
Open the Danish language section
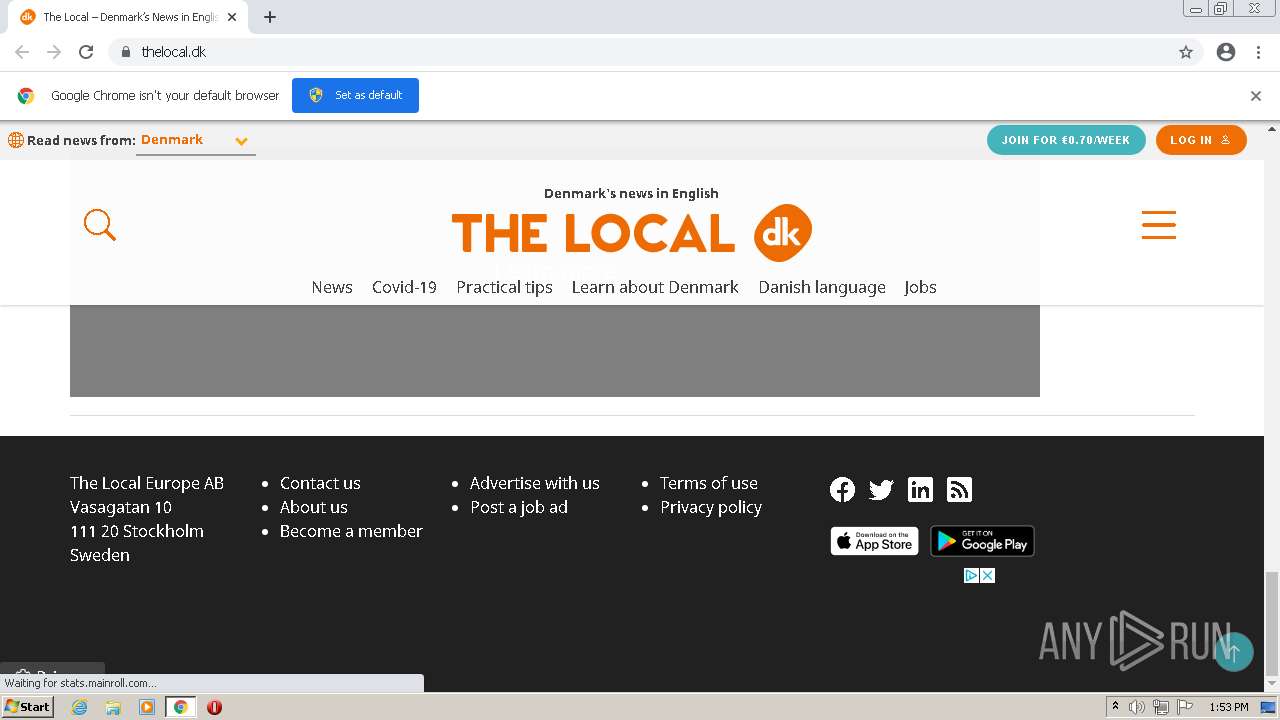[x=822, y=287]
